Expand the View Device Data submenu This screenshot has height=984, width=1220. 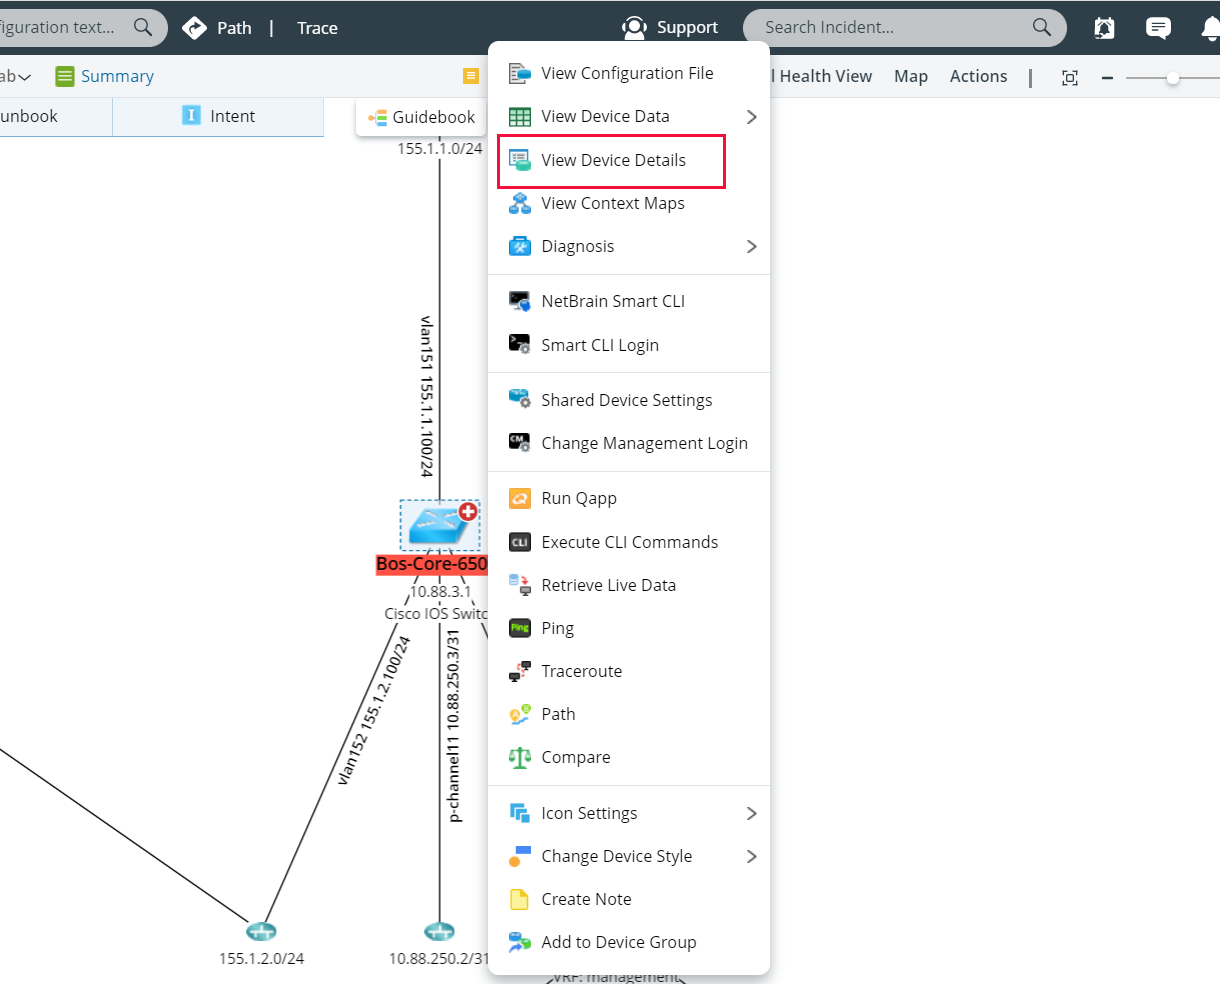[752, 116]
